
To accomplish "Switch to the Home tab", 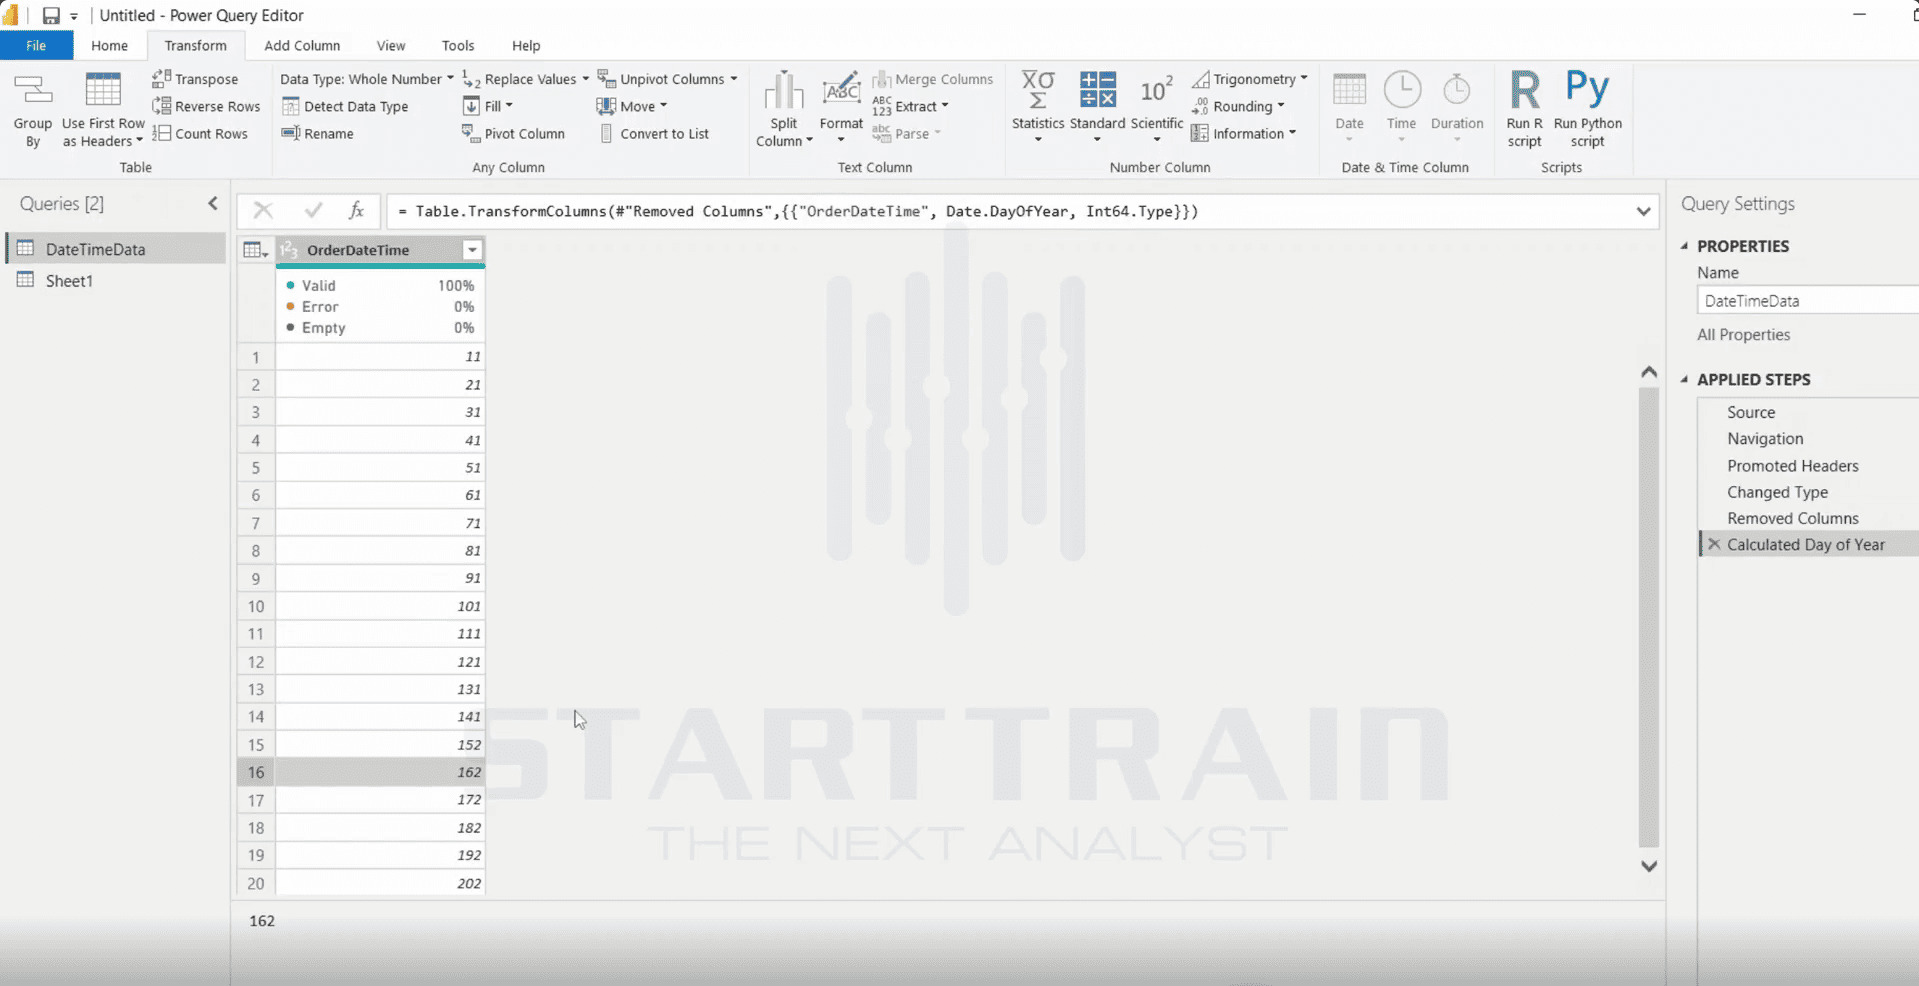I will click(x=109, y=46).
